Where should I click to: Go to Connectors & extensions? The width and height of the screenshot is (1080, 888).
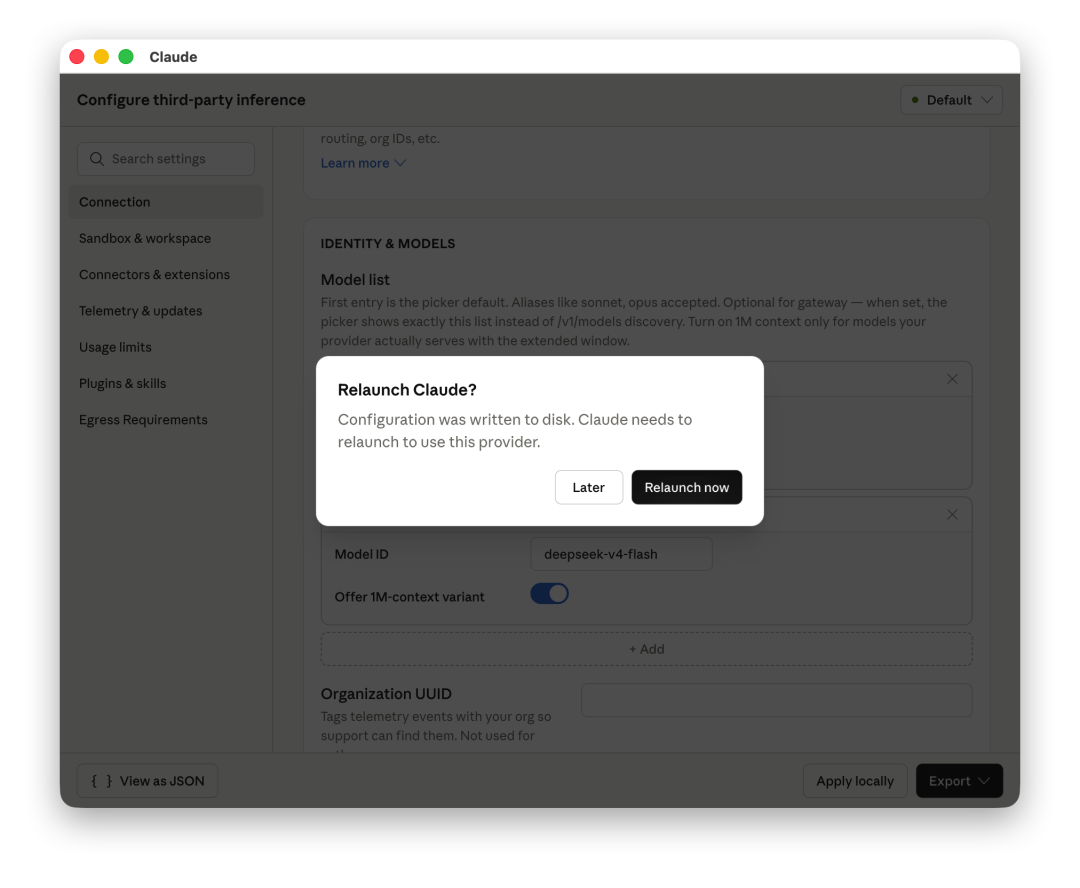click(154, 275)
